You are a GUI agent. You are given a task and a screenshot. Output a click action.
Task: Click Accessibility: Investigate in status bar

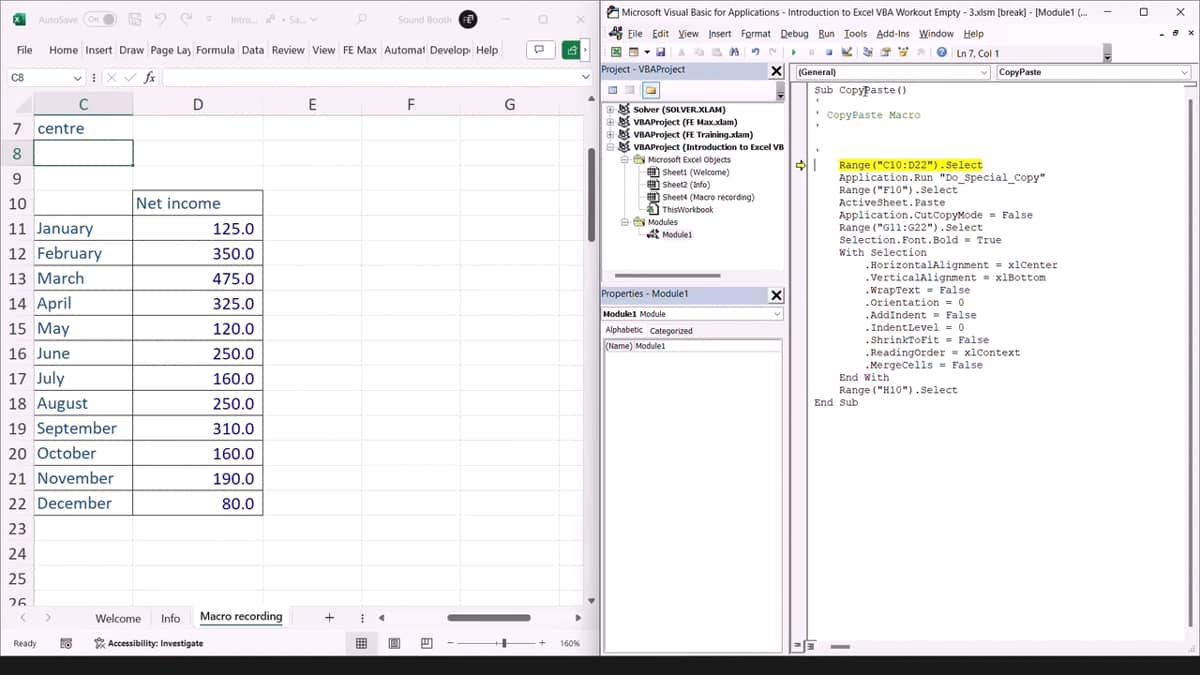click(x=148, y=644)
